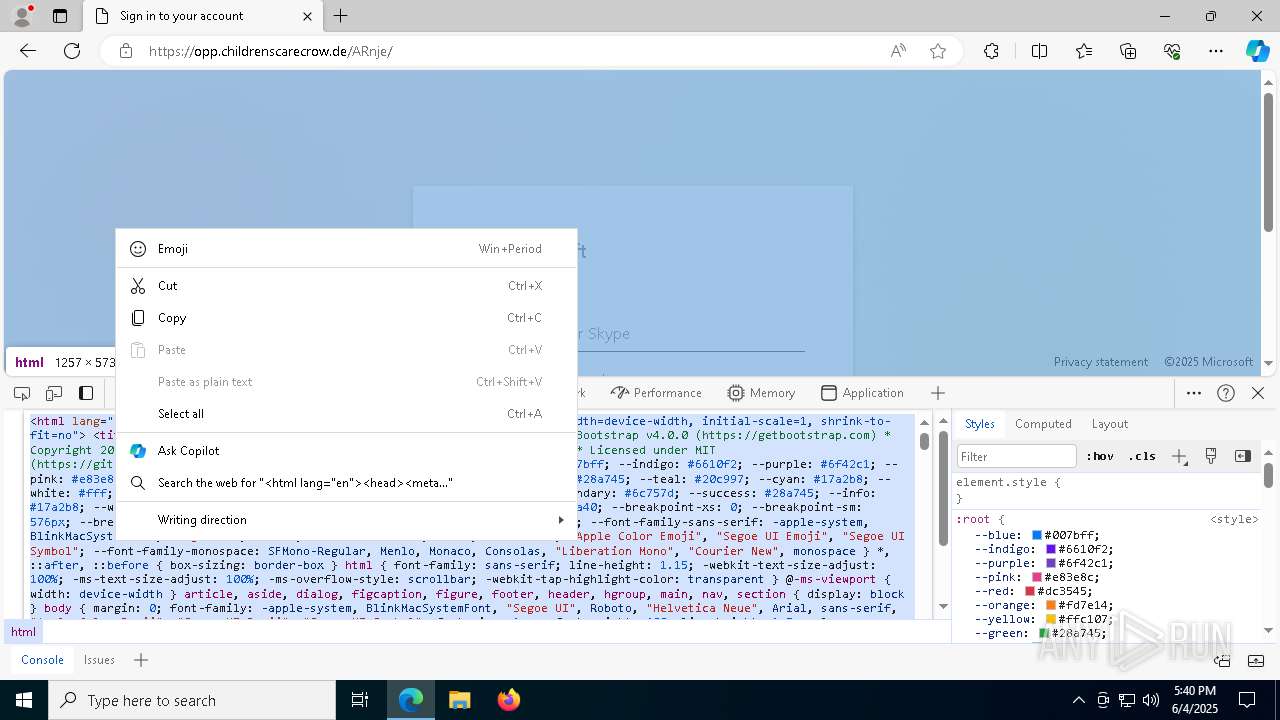Click the --indigo color swatch
The height and width of the screenshot is (720, 1280).
tap(1051, 549)
